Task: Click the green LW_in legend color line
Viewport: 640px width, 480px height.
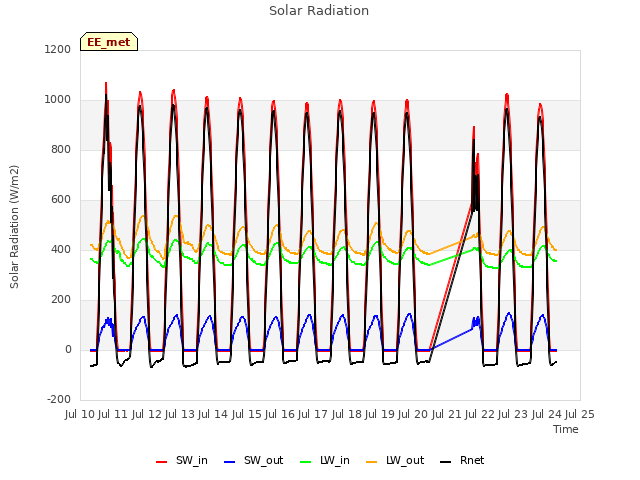Action: pos(306,462)
